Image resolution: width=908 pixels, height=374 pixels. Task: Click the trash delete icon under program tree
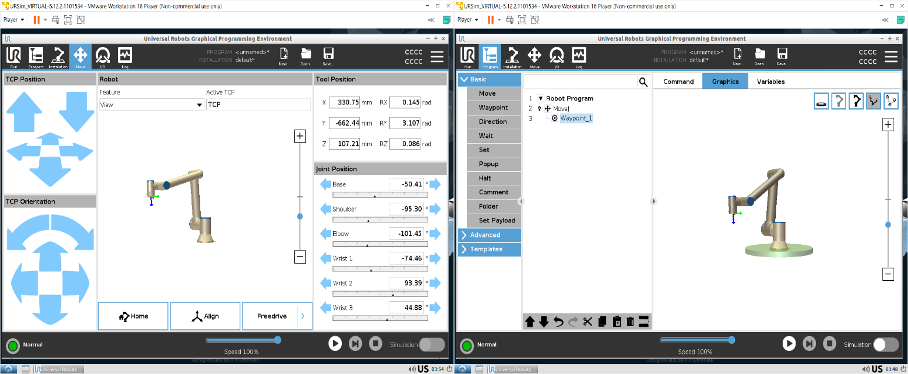631,322
